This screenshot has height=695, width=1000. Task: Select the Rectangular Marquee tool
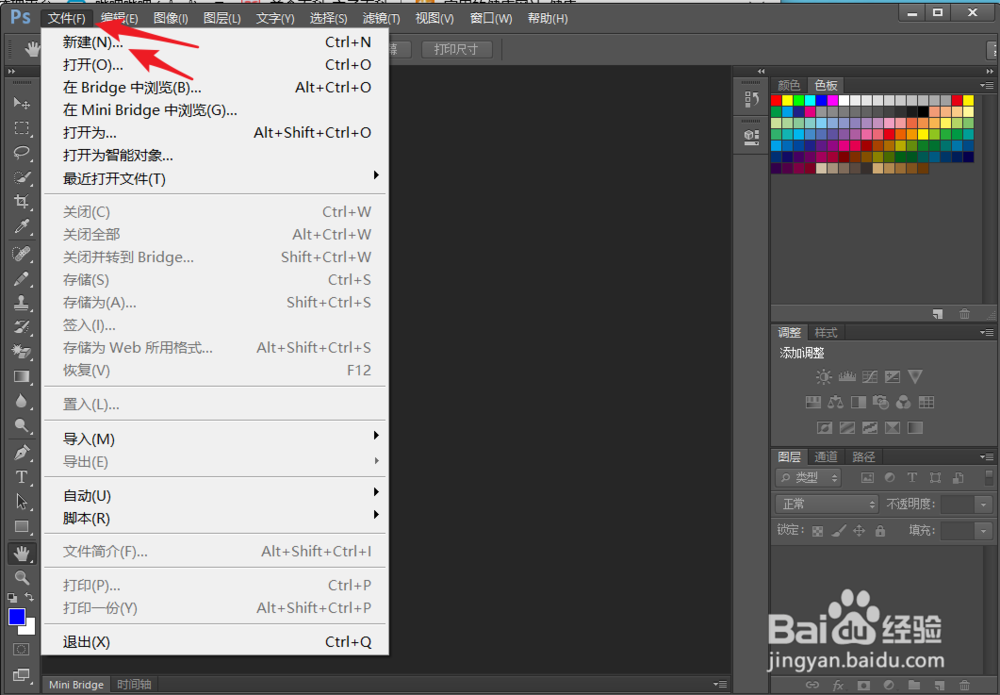22,128
